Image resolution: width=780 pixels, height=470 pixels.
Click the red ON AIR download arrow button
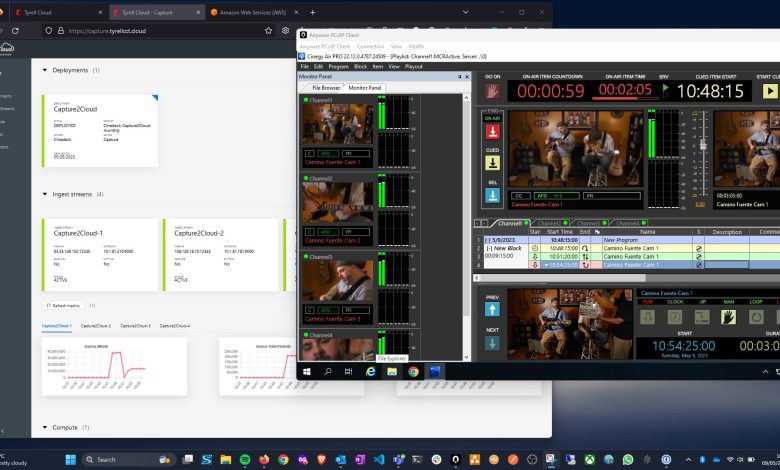(492, 130)
